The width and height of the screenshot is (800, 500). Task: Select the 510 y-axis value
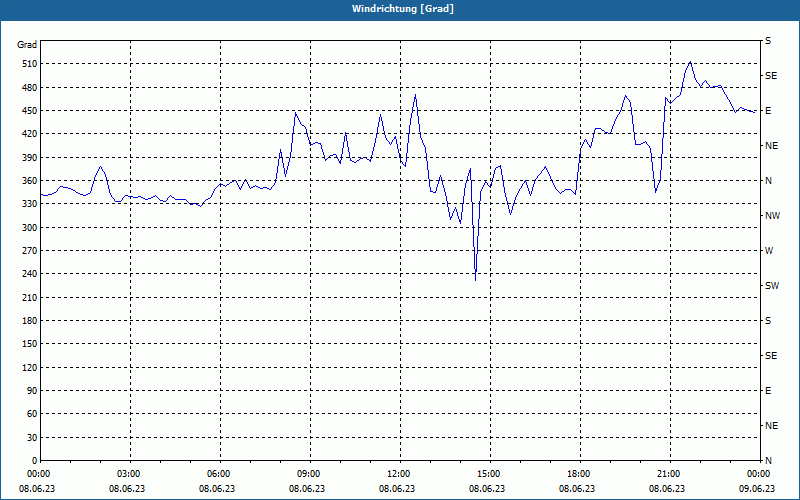pos(29,64)
